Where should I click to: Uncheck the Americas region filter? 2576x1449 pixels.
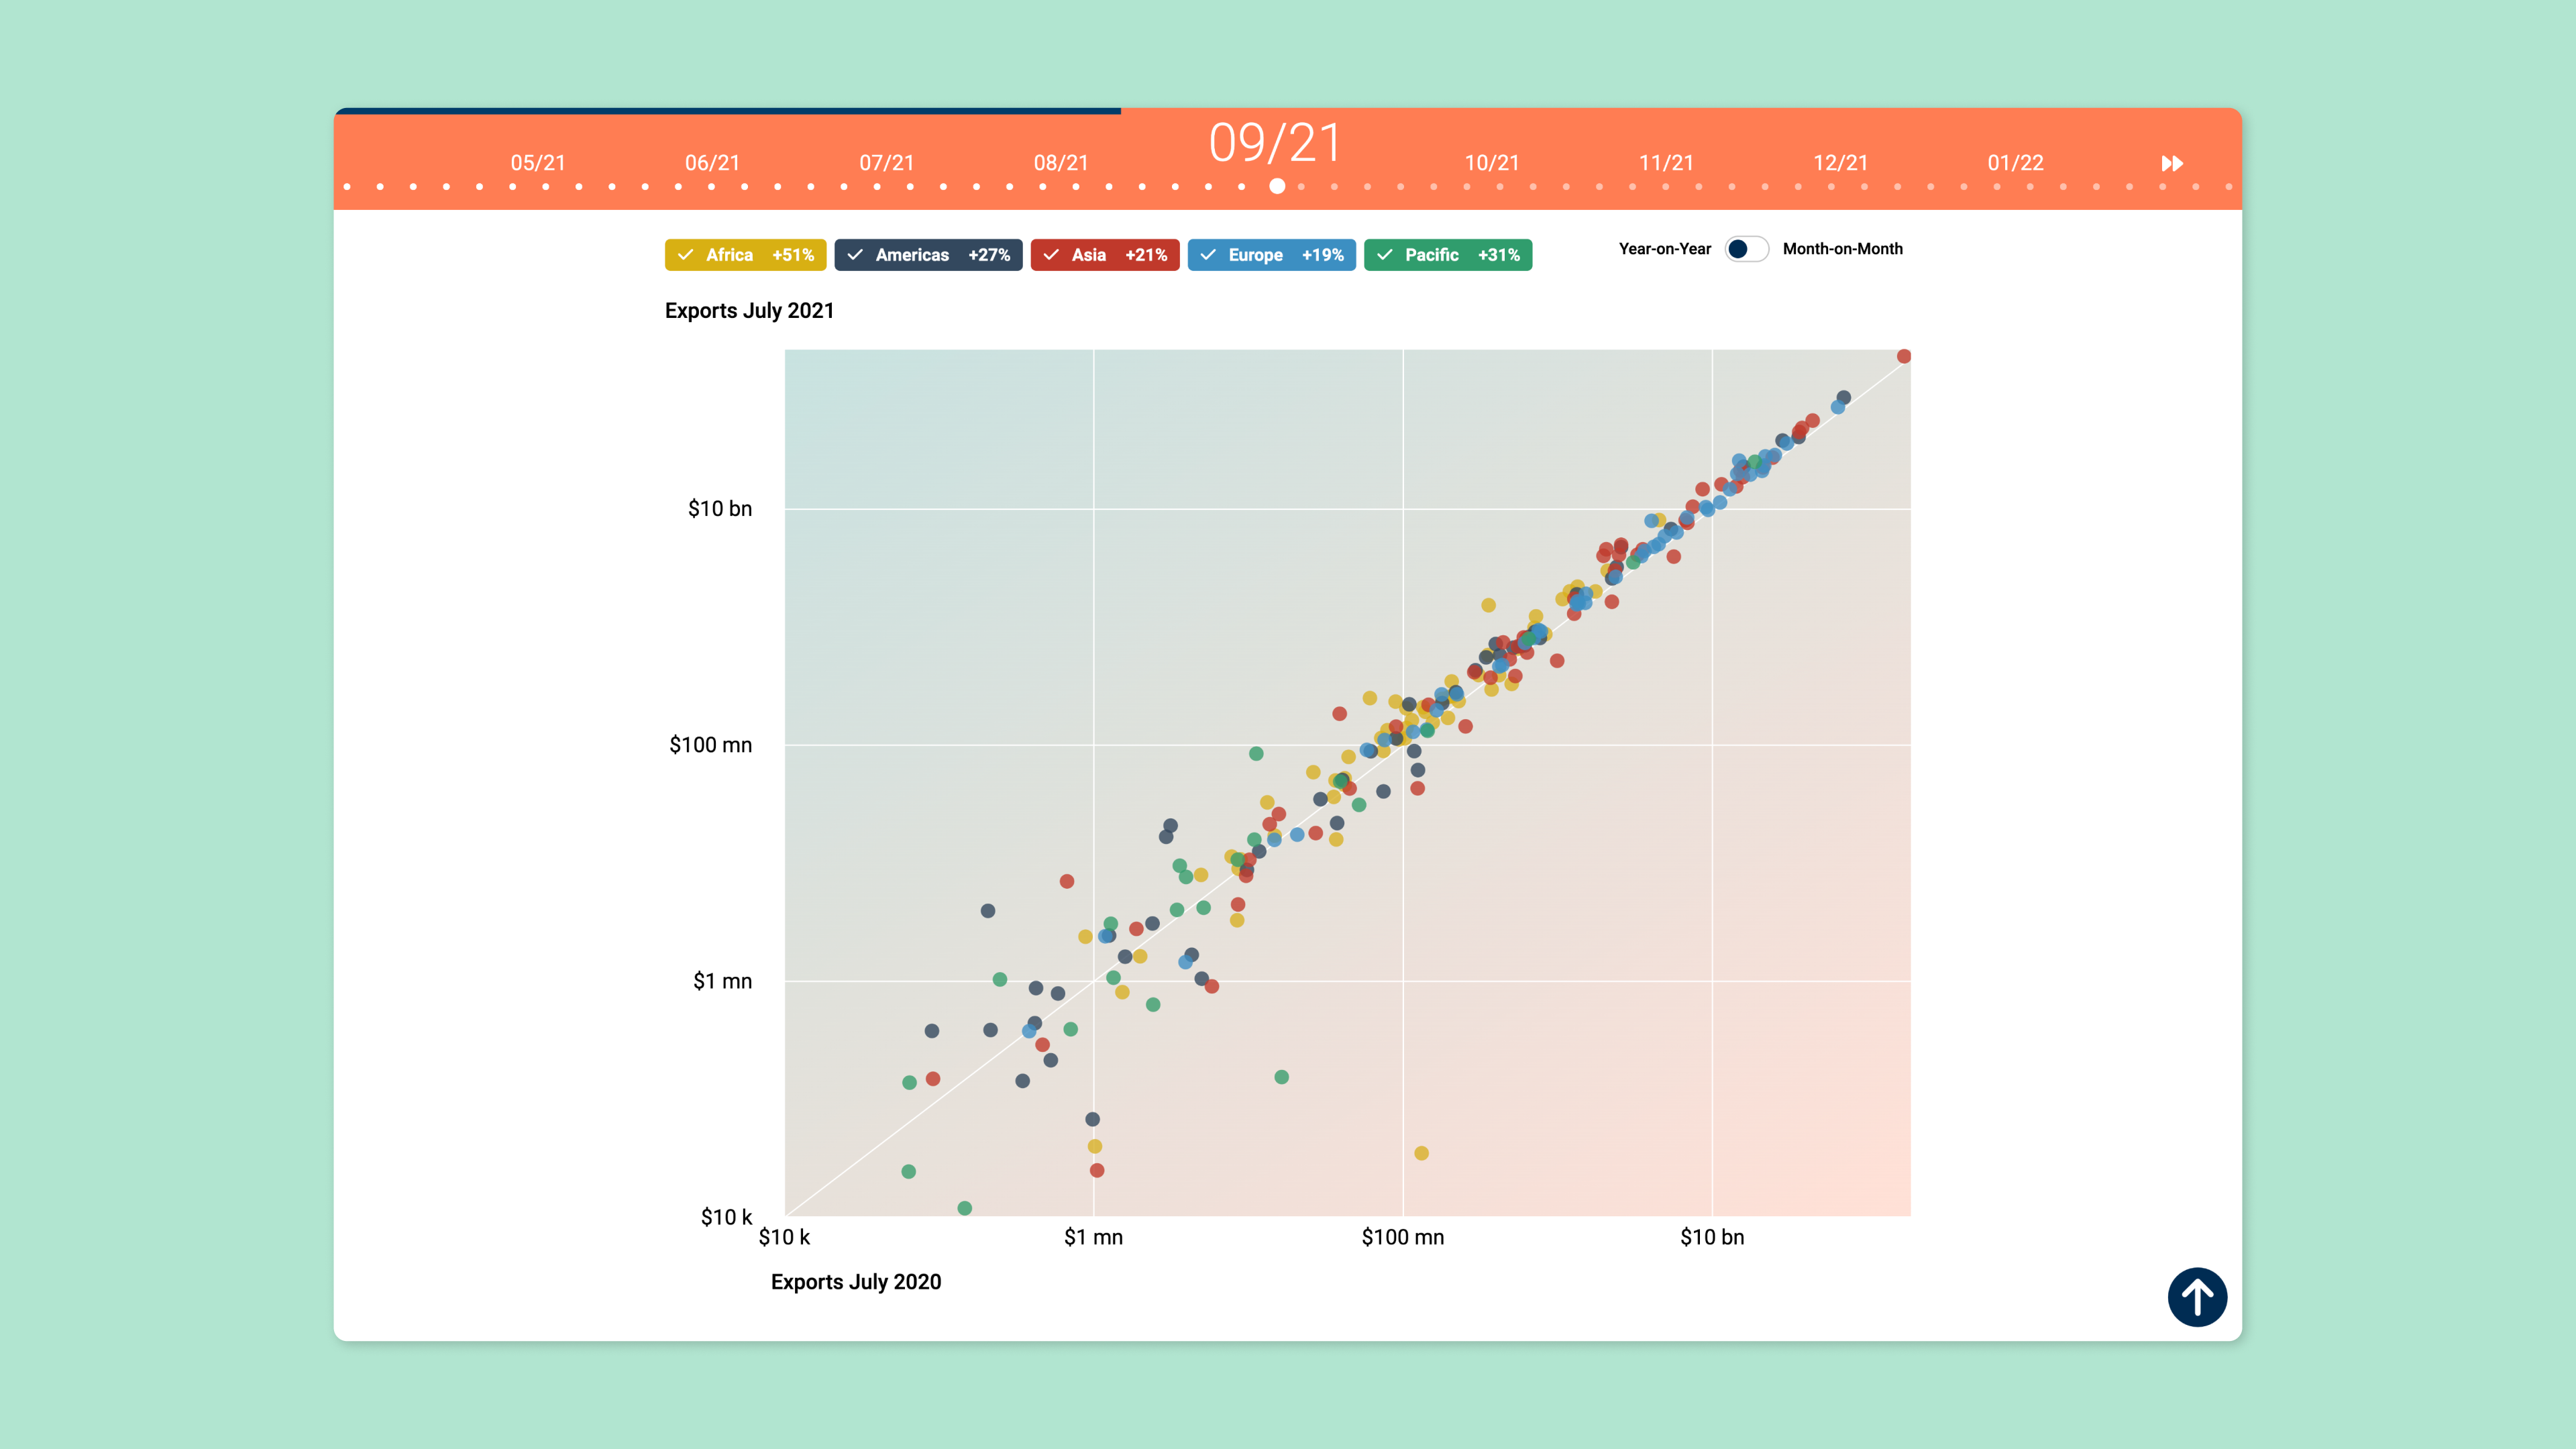(928, 255)
